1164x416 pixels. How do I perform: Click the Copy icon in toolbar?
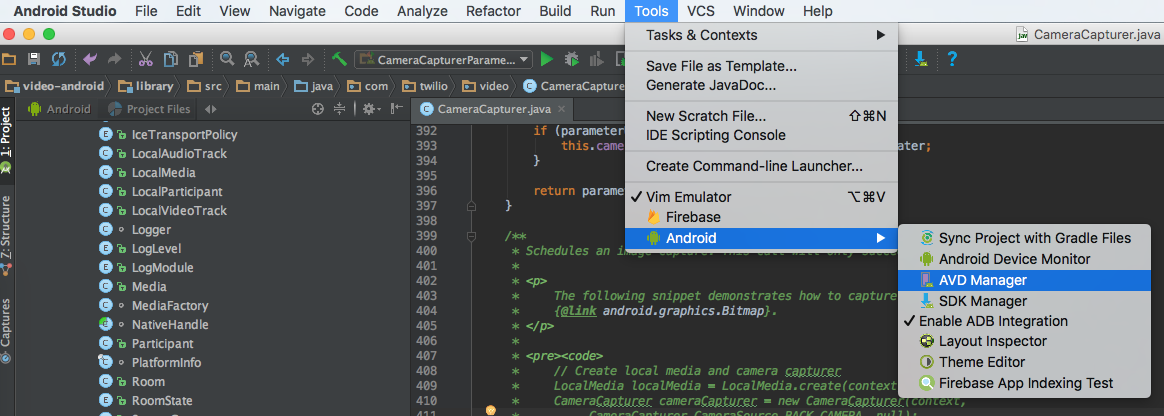coord(171,59)
